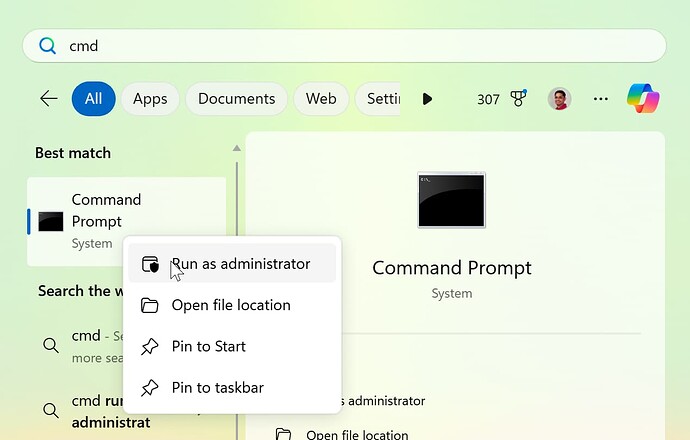Click the user profile avatar
690x440 pixels.
[559, 99]
